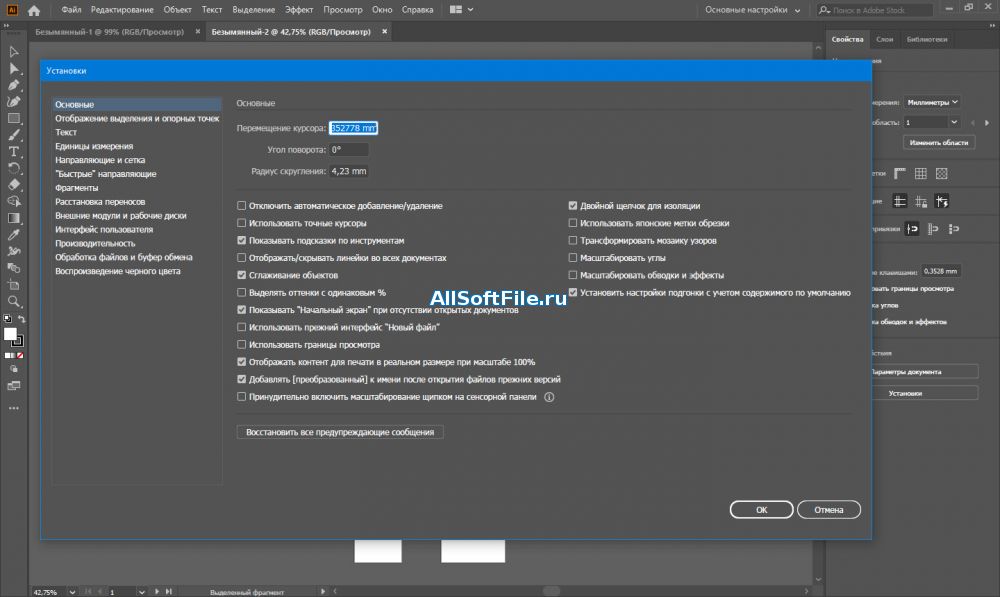Select the Type tool

pyautogui.click(x=14, y=151)
